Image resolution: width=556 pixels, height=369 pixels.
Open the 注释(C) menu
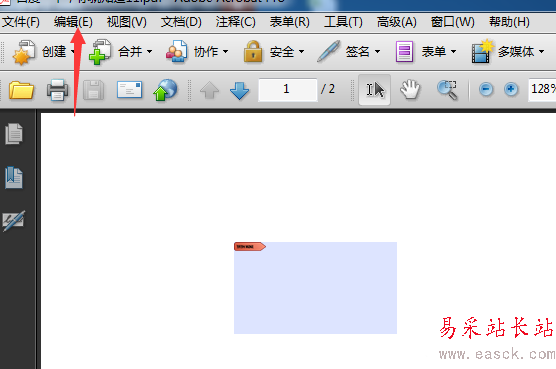click(235, 22)
